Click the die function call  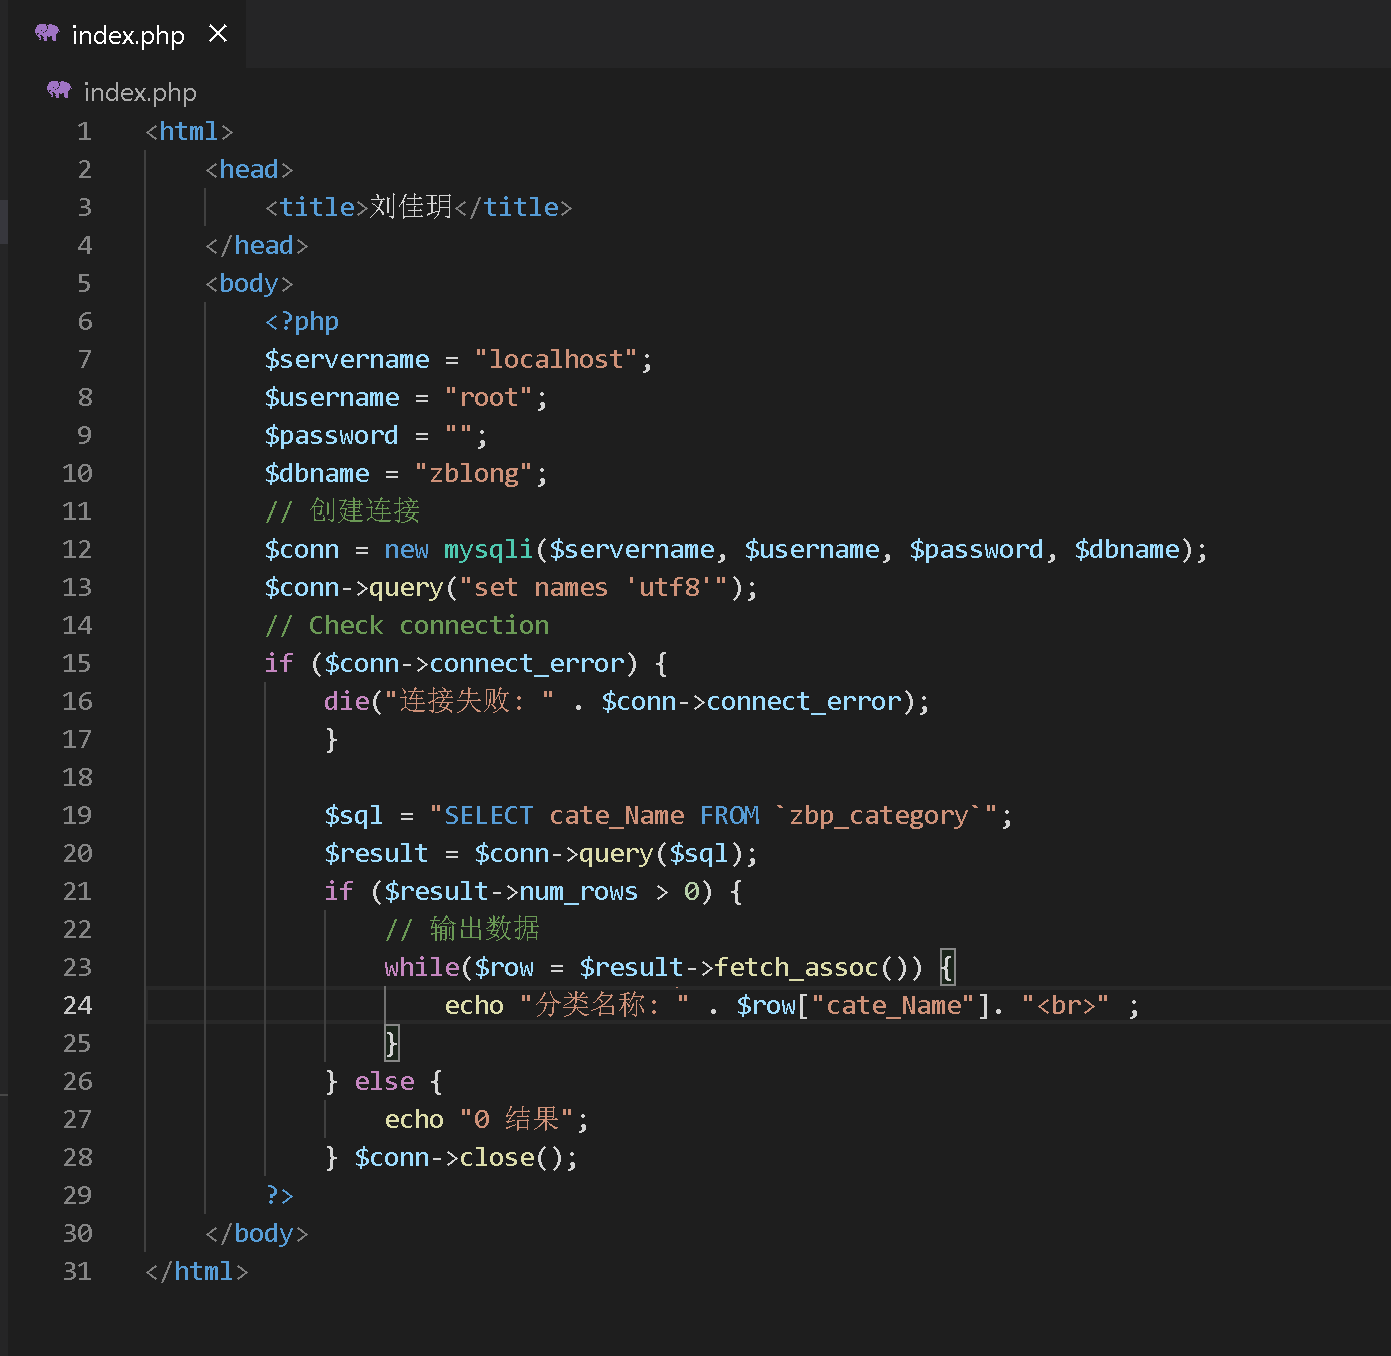tap(347, 701)
